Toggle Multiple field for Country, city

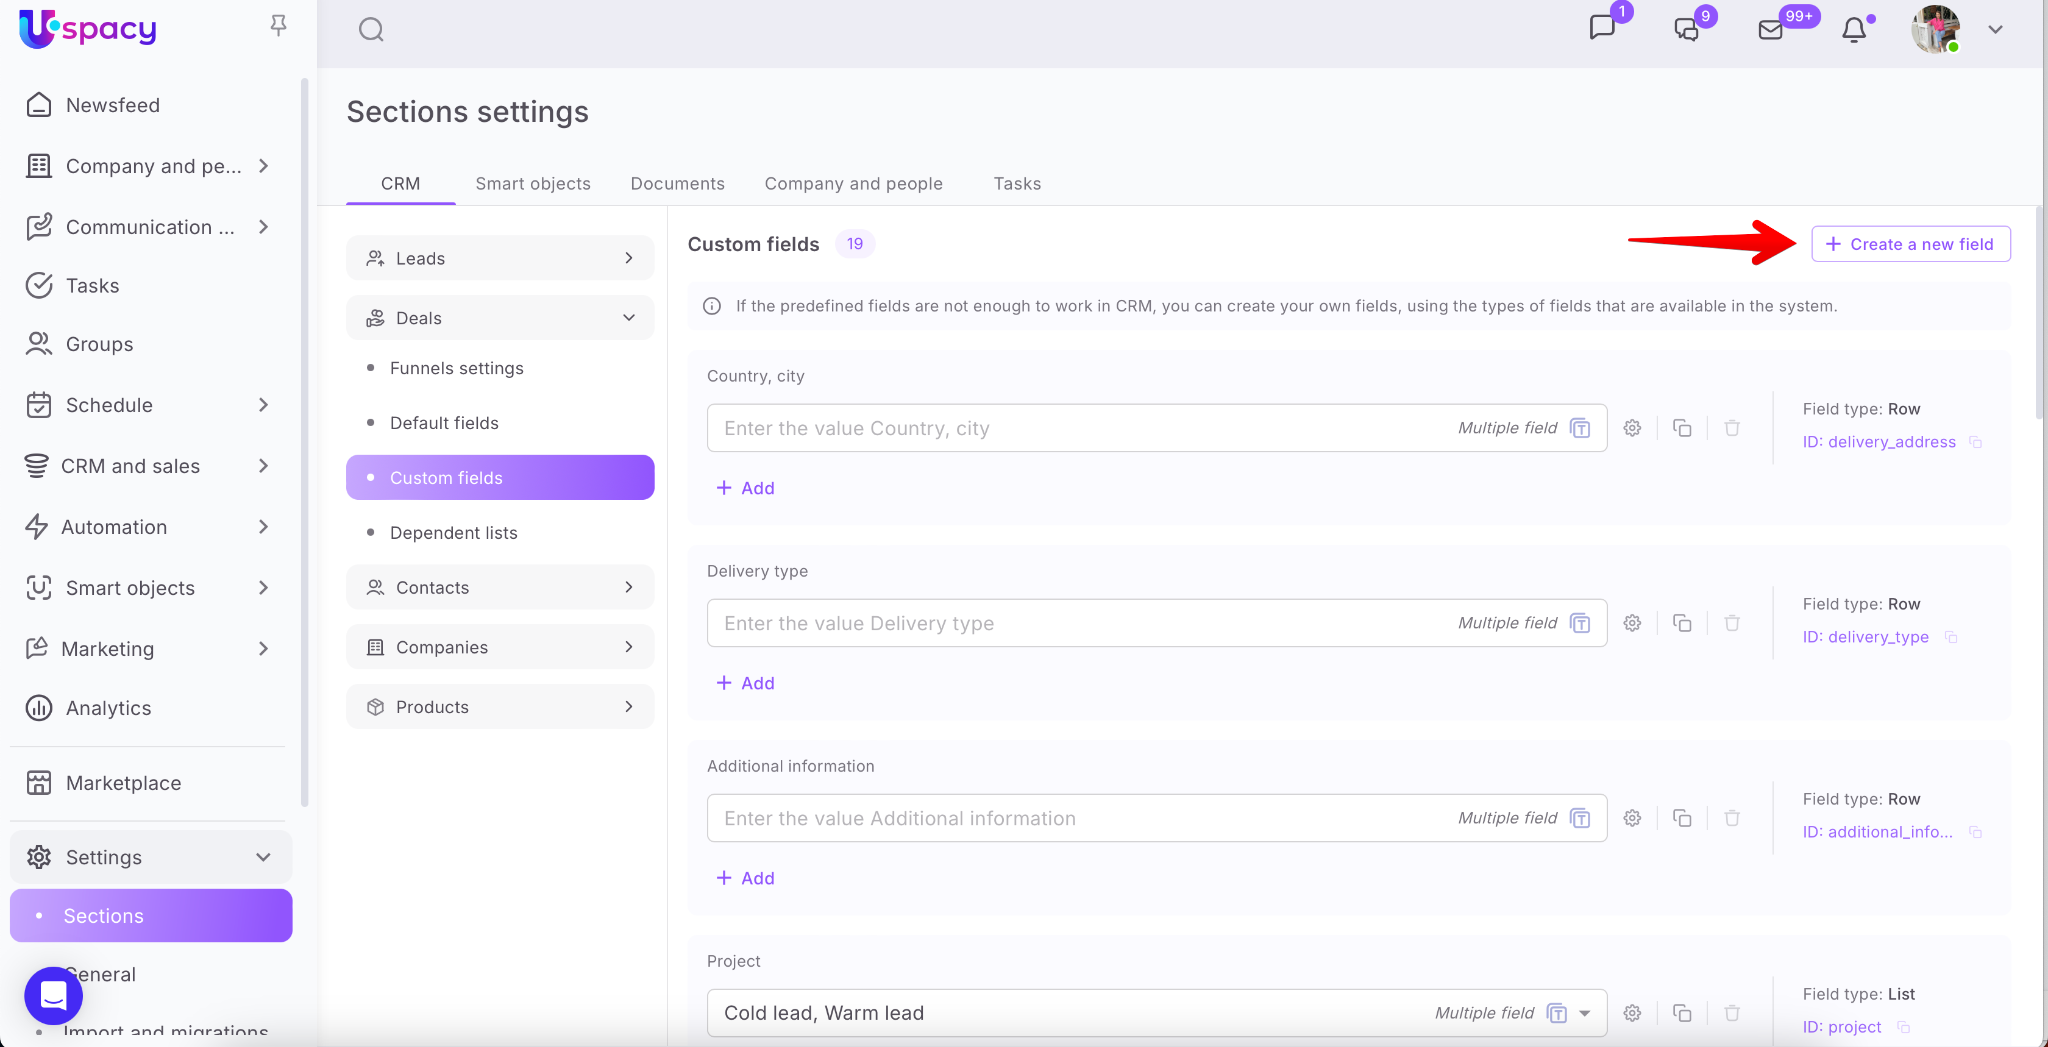point(1580,428)
